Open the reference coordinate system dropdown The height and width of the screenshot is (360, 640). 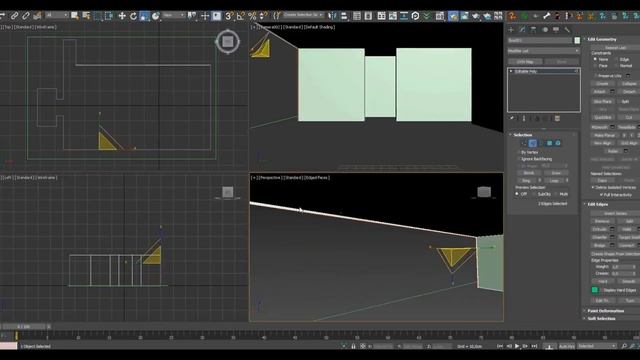tap(173, 16)
